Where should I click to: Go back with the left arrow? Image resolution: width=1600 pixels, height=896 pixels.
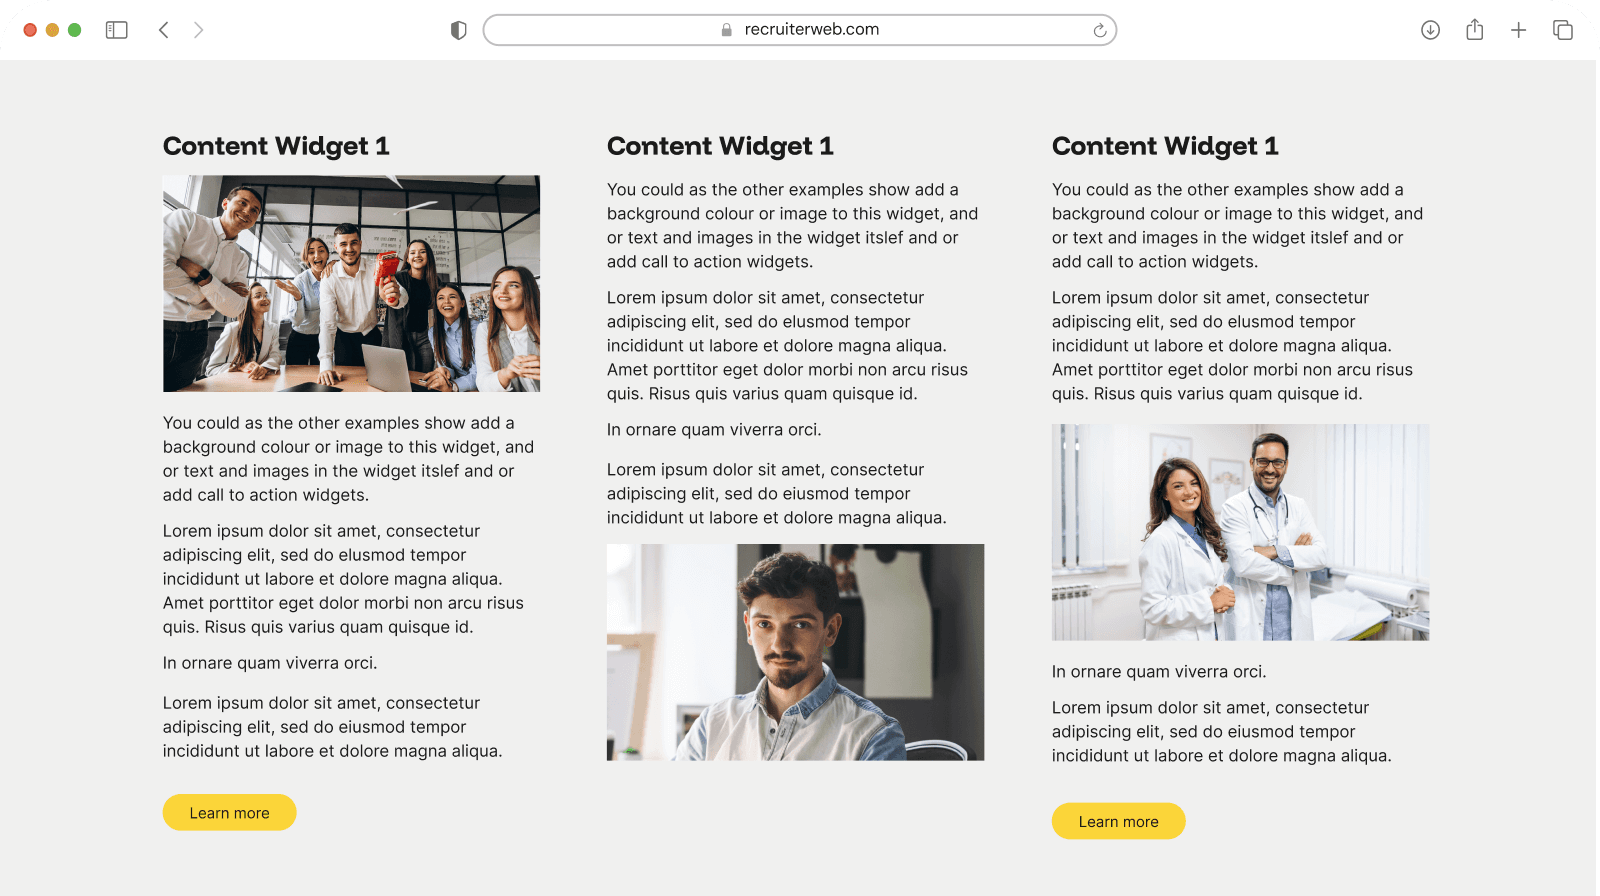(164, 30)
